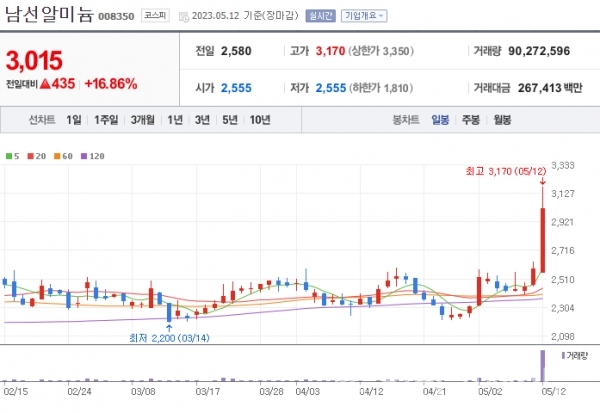Click the red up-arrow price change icon
Screen dimensions: 600x413
click(x=45, y=84)
